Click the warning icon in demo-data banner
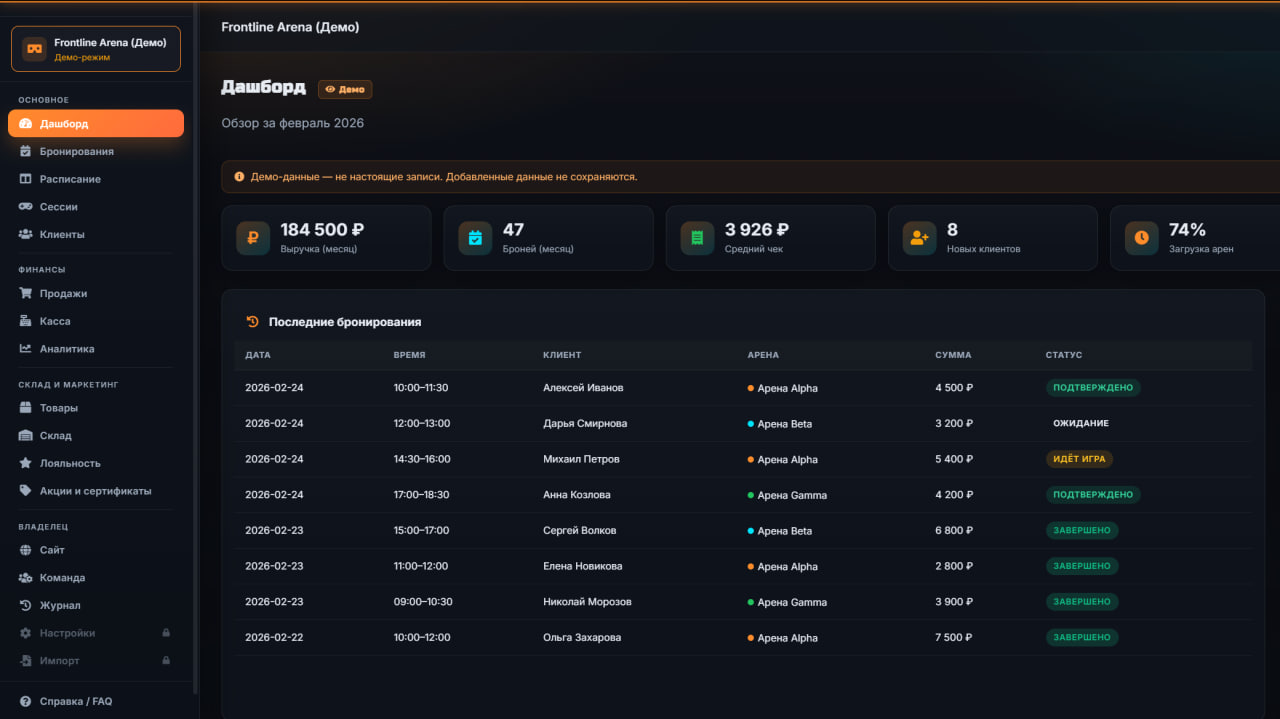 point(239,177)
